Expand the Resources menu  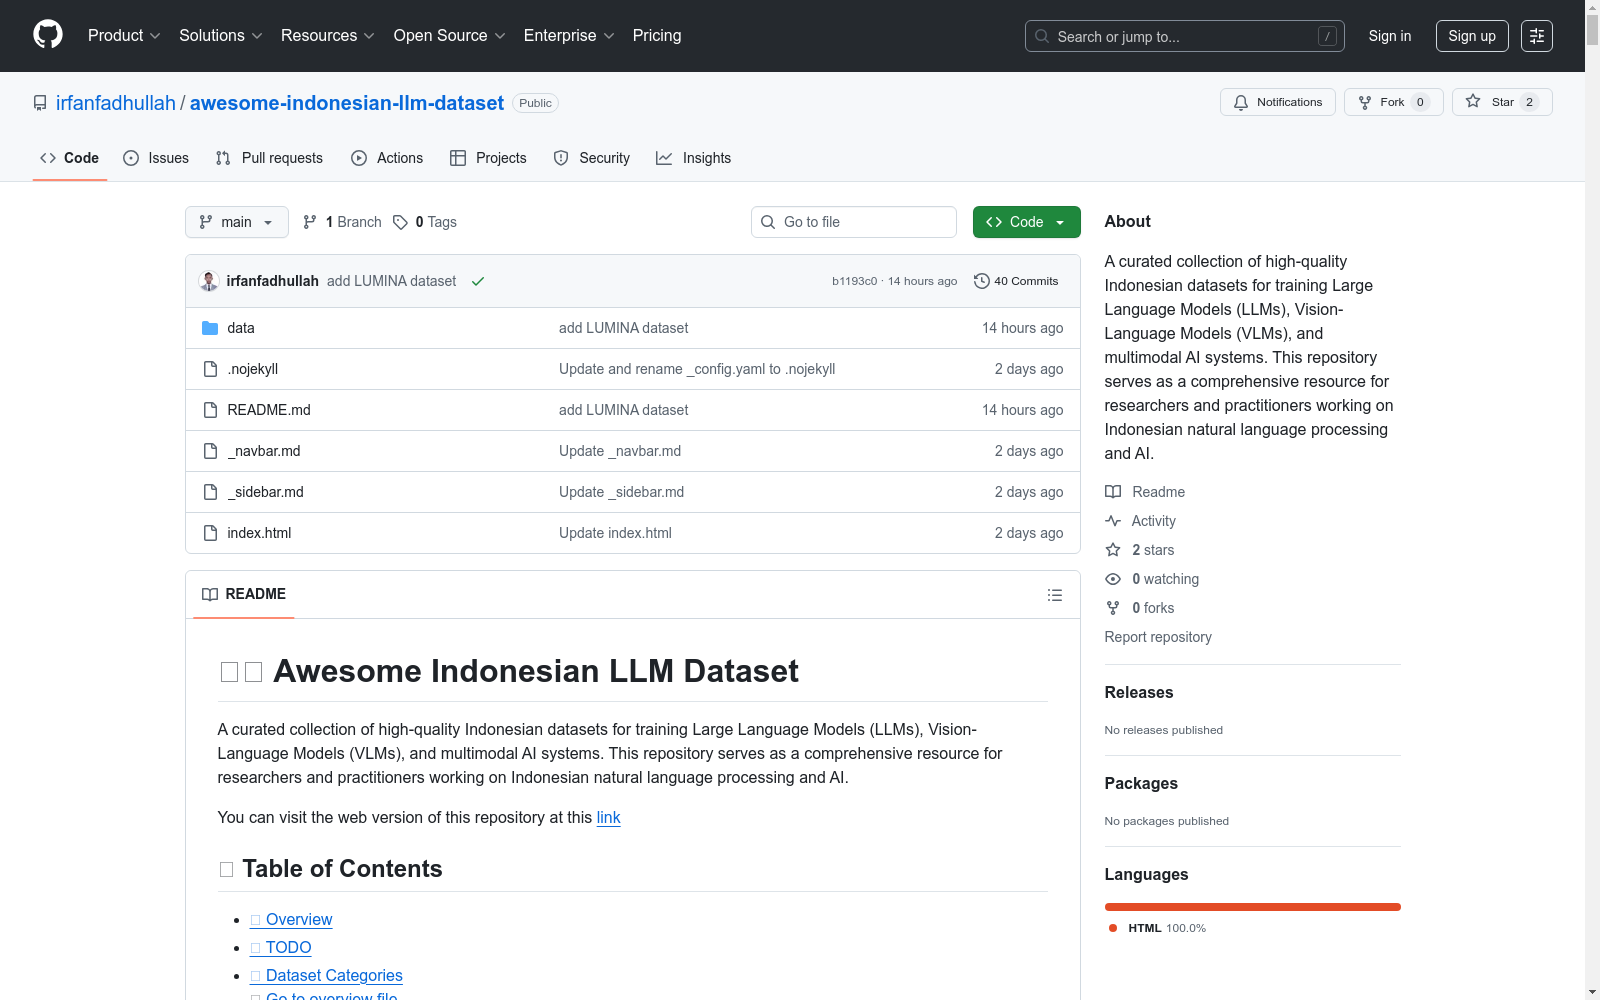[x=328, y=35]
